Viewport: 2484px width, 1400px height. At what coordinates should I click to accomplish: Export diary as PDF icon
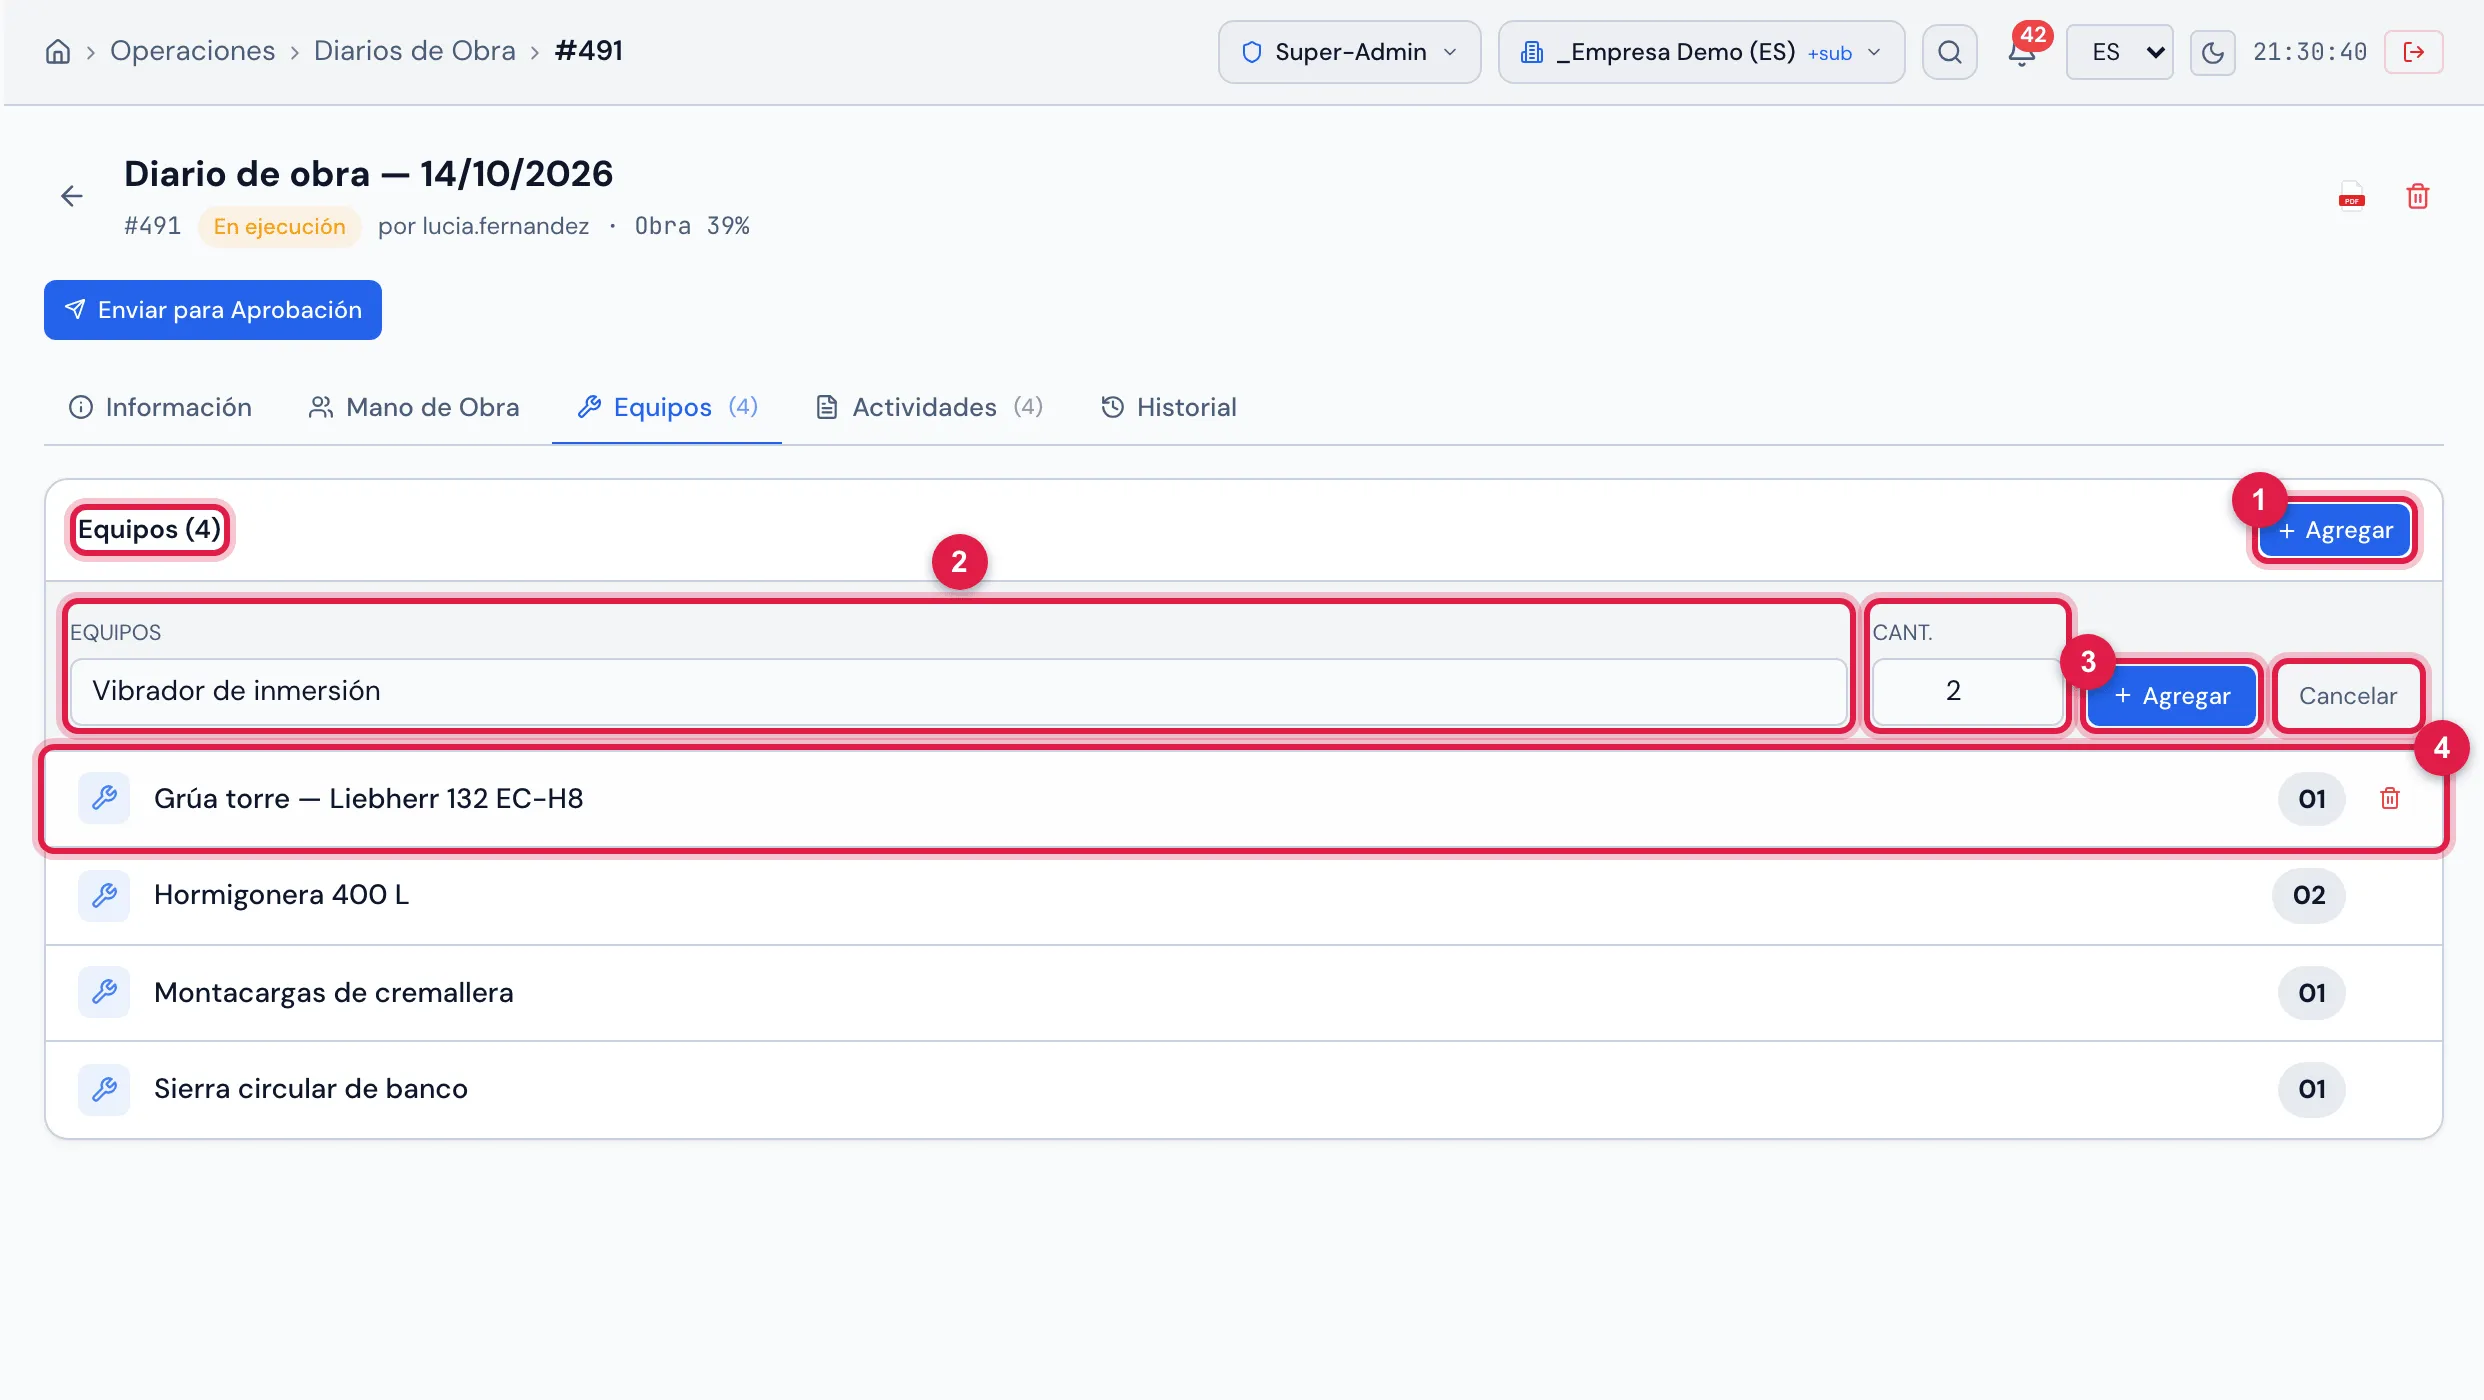point(2352,196)
